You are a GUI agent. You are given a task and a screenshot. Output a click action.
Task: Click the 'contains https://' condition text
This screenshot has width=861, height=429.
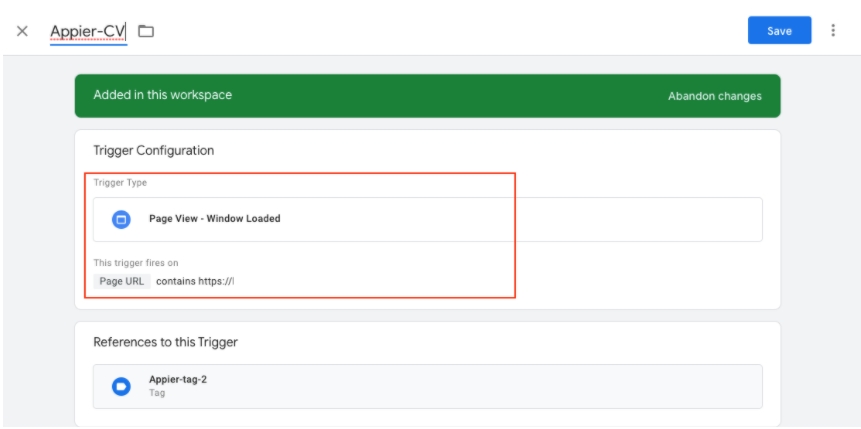[194, 281]
